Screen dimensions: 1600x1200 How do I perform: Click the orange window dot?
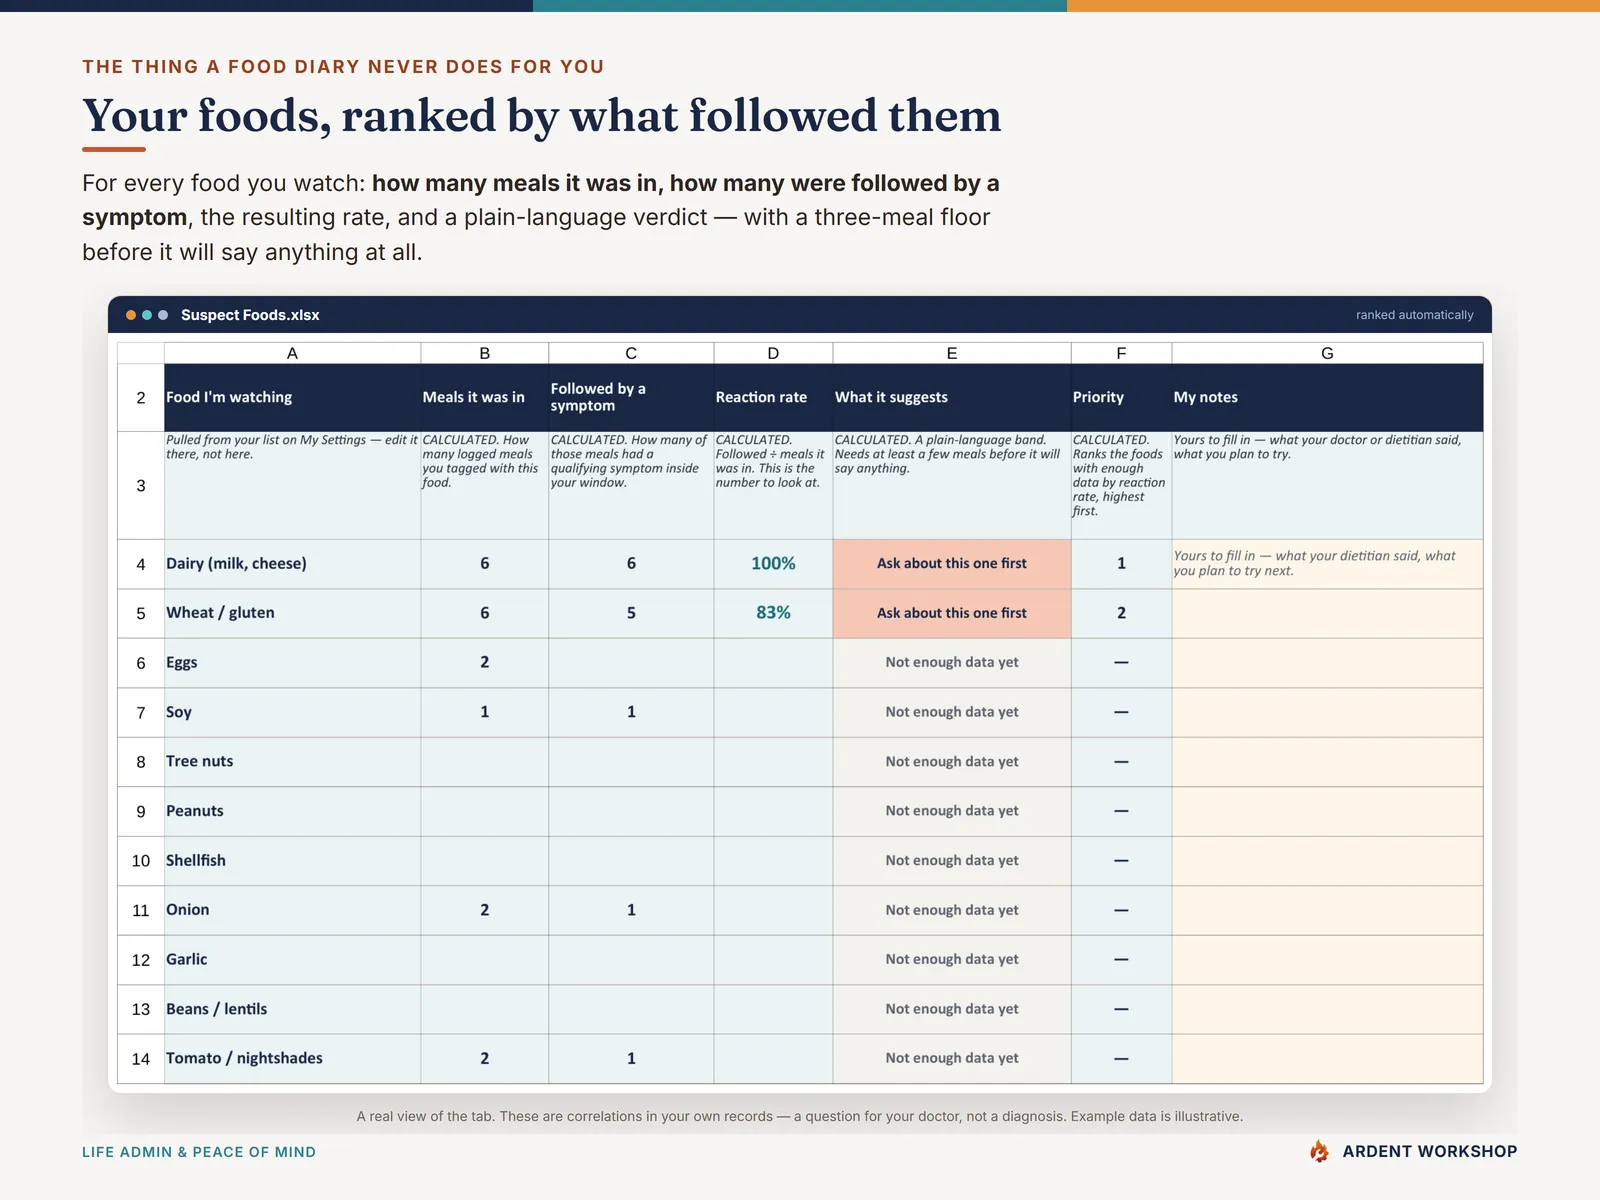click(131, 315)
